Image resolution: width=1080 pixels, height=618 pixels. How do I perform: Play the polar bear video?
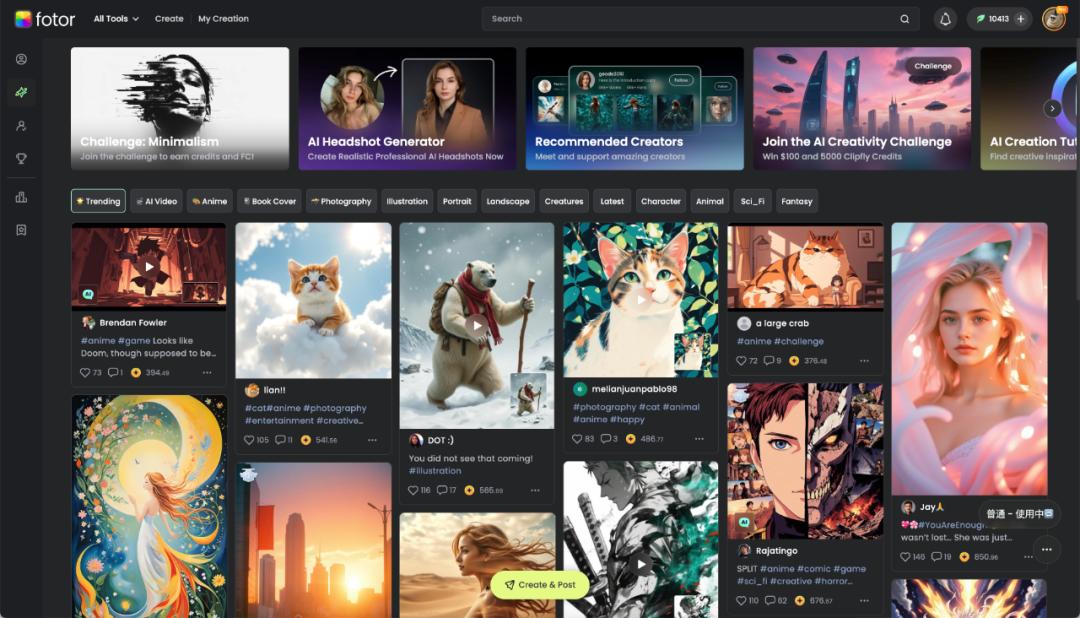pos(477,325)
